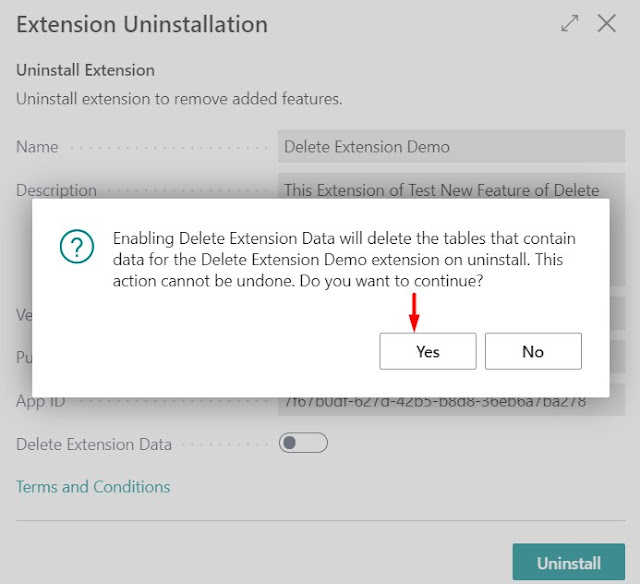Click the Name field label

click(37, 147)
